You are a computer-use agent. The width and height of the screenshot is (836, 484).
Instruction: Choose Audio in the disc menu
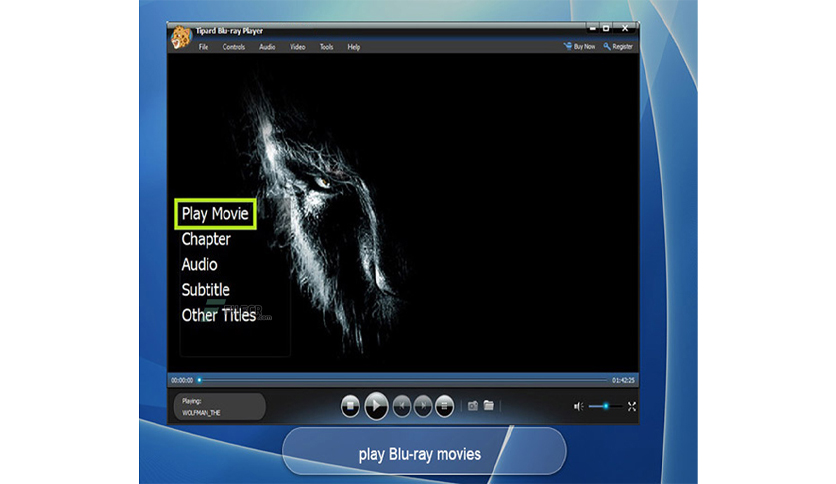[199, 264]
